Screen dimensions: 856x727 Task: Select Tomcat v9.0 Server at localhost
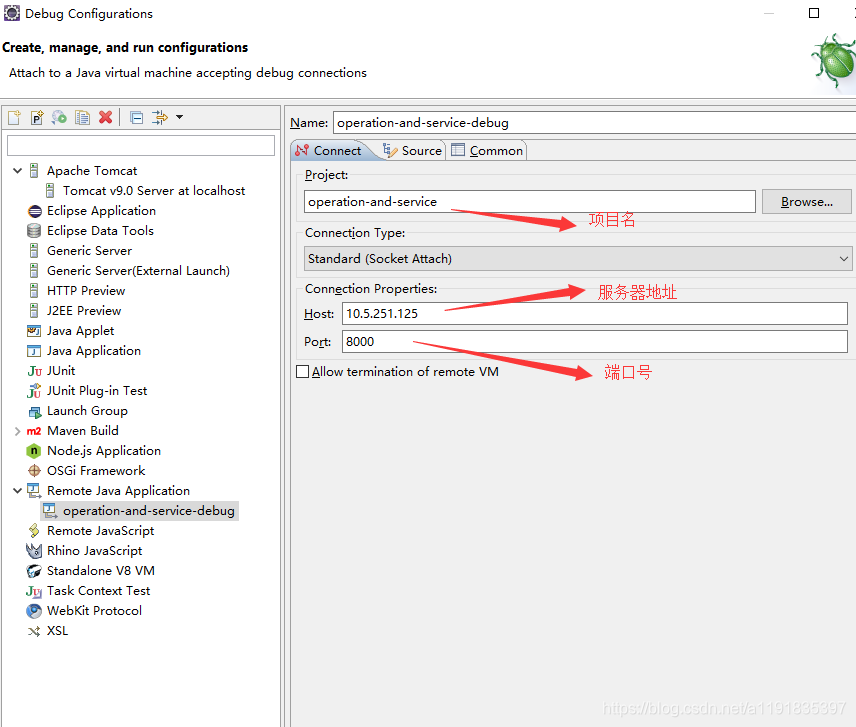pos(154,190)
